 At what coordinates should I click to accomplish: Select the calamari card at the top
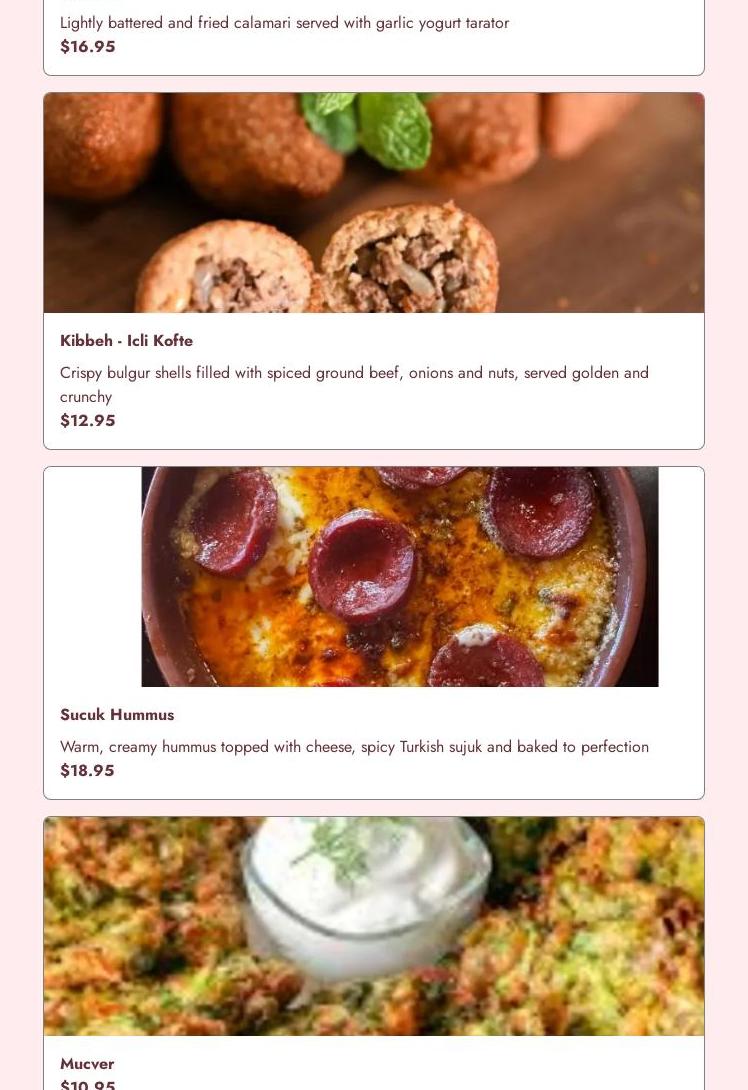click(x=374, y=38)
